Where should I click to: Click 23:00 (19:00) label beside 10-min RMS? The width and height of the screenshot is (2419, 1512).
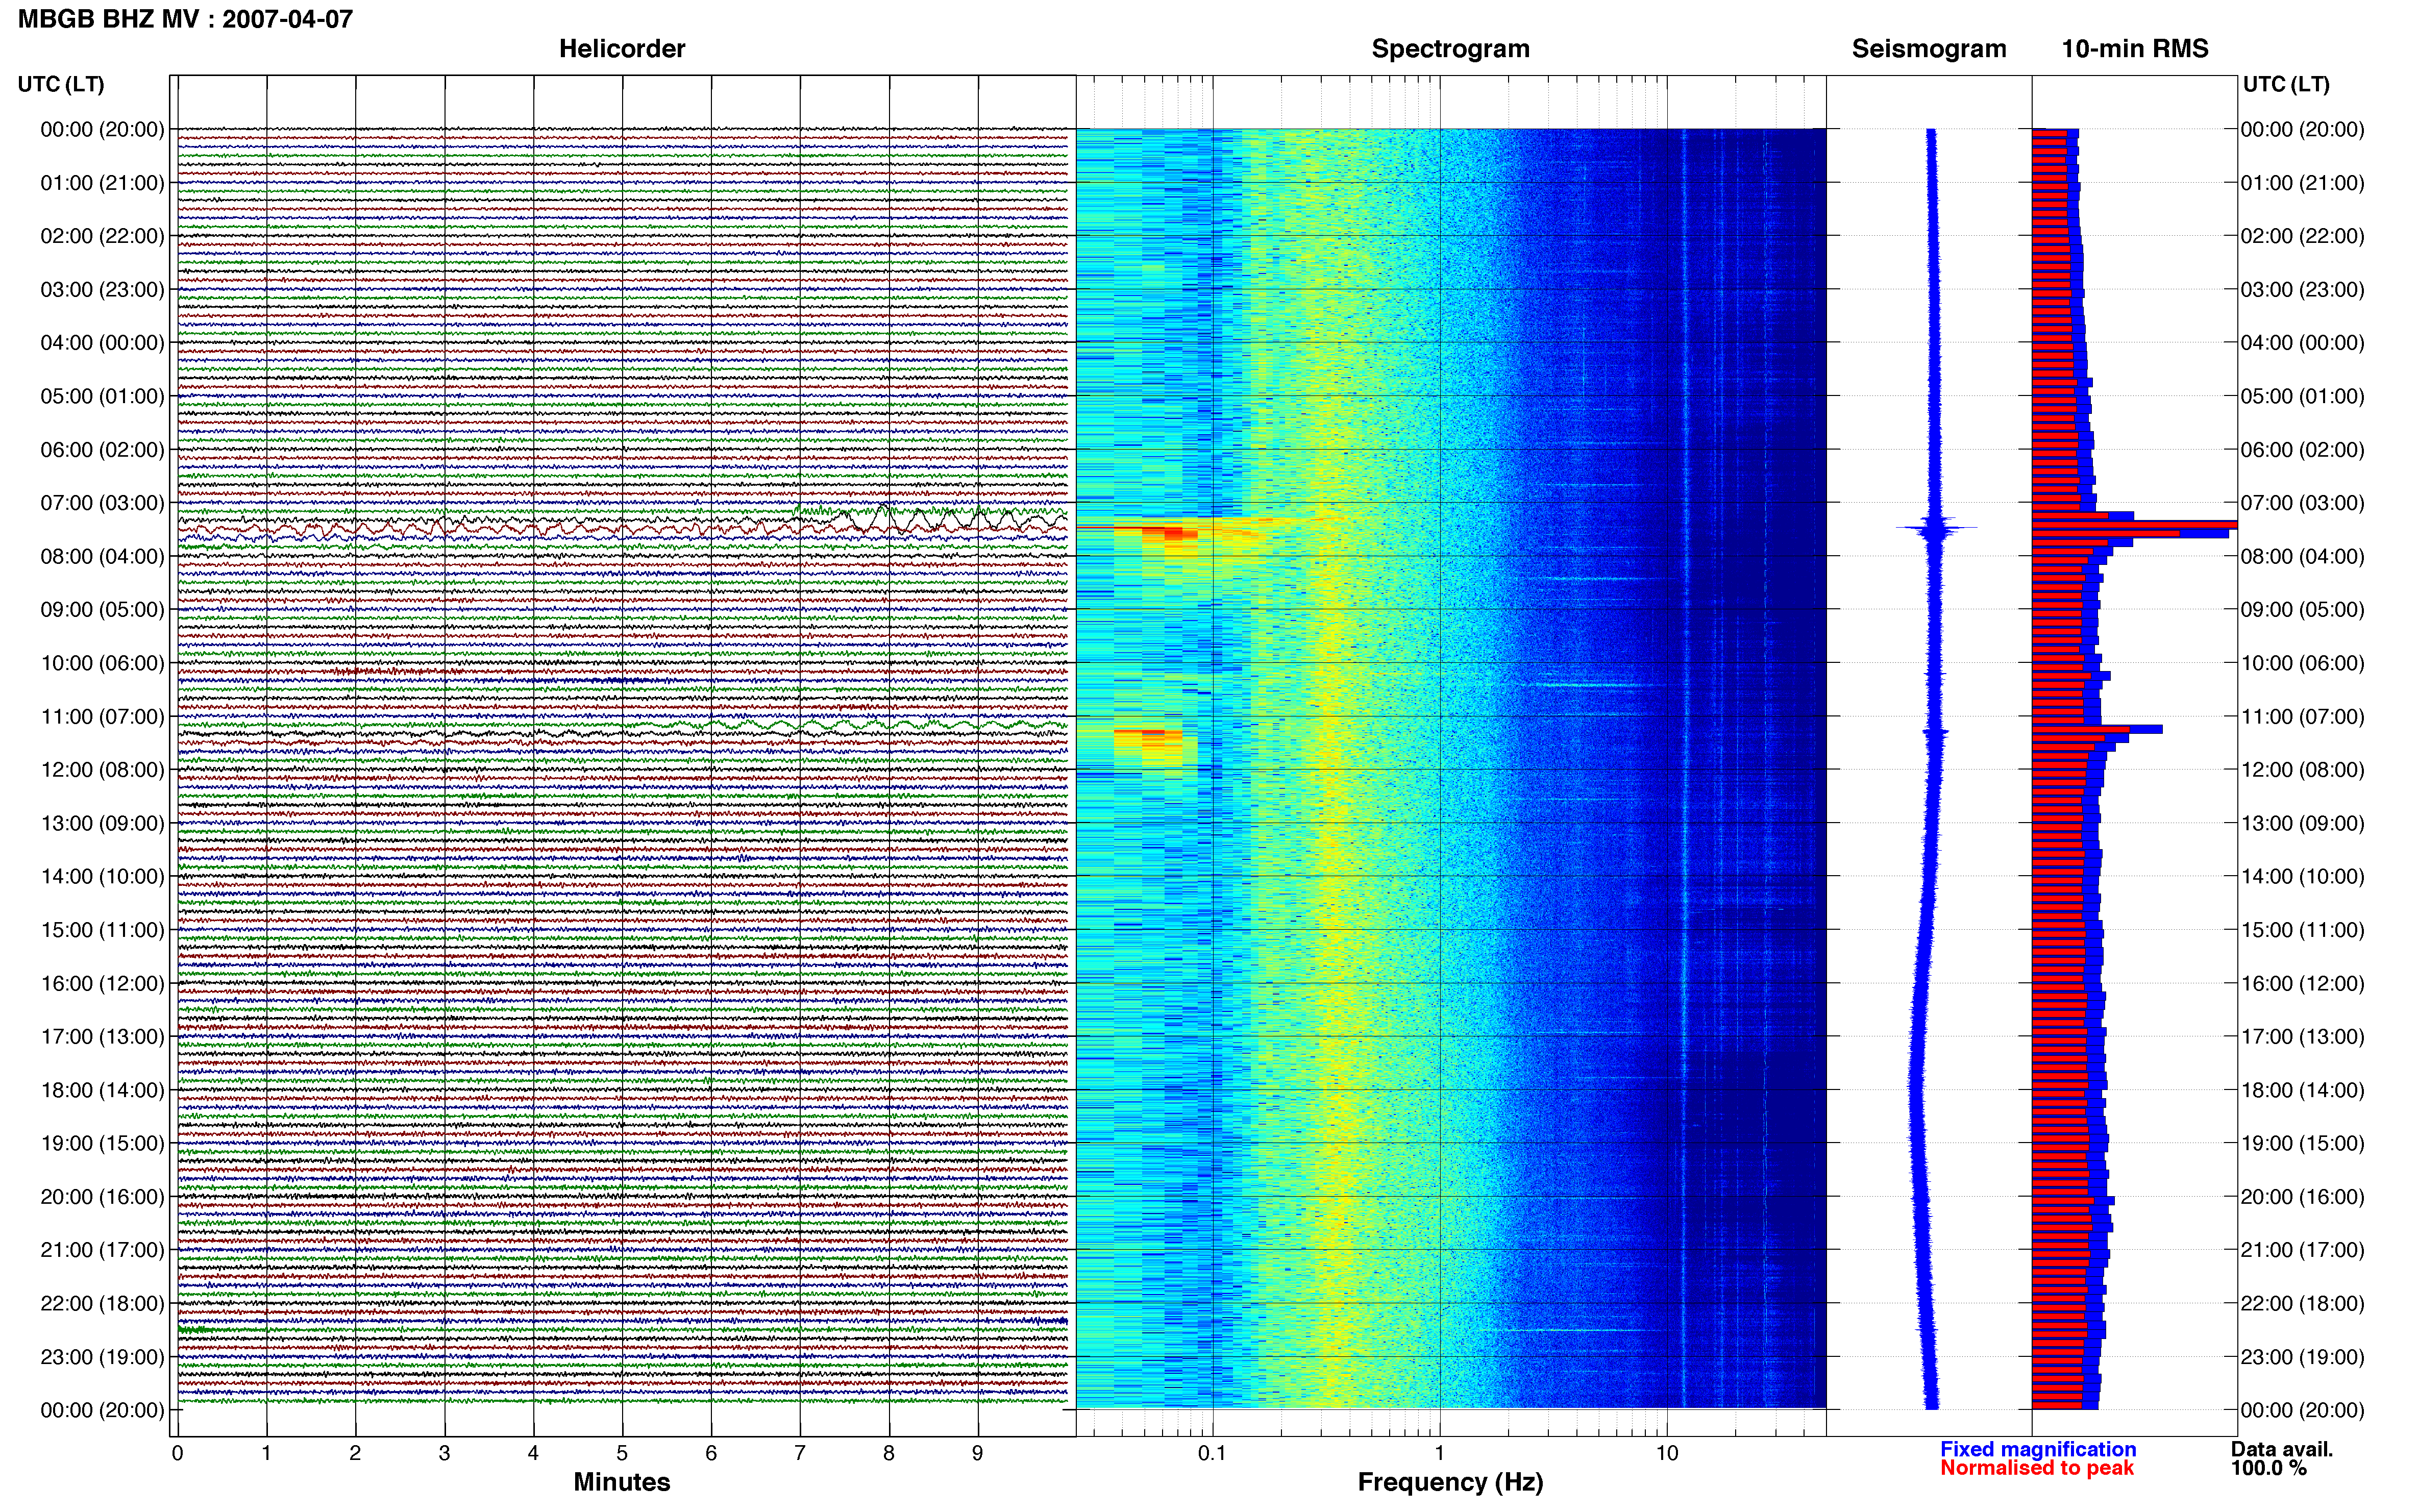point(2302,1357)
